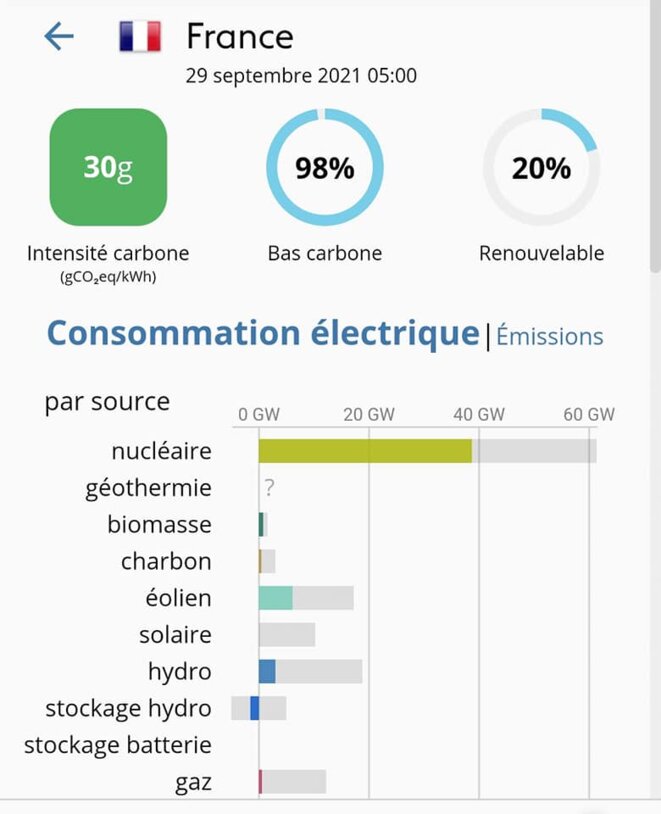
Task: Tap the France flag icon
Action: click(x=137, y=35)
